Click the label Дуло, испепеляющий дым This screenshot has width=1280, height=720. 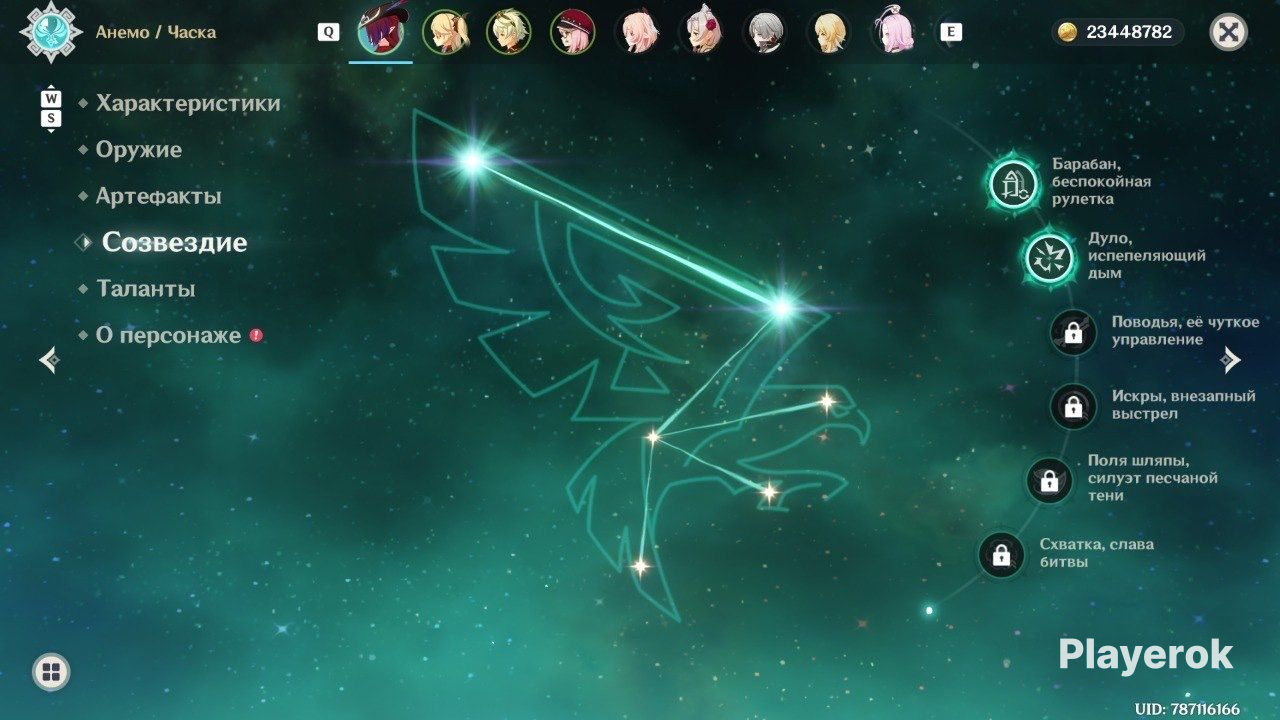1147,256
